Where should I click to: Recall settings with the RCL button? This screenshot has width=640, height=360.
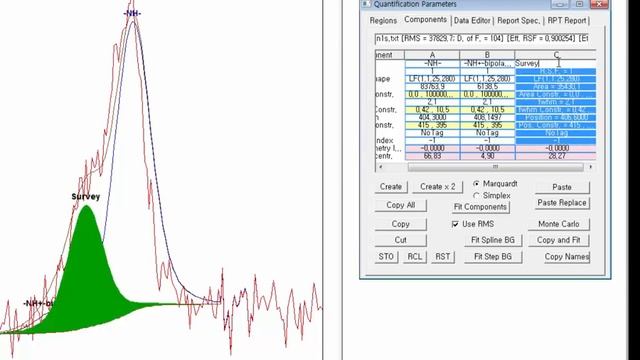pyautogui.click(x=414, y=257)
